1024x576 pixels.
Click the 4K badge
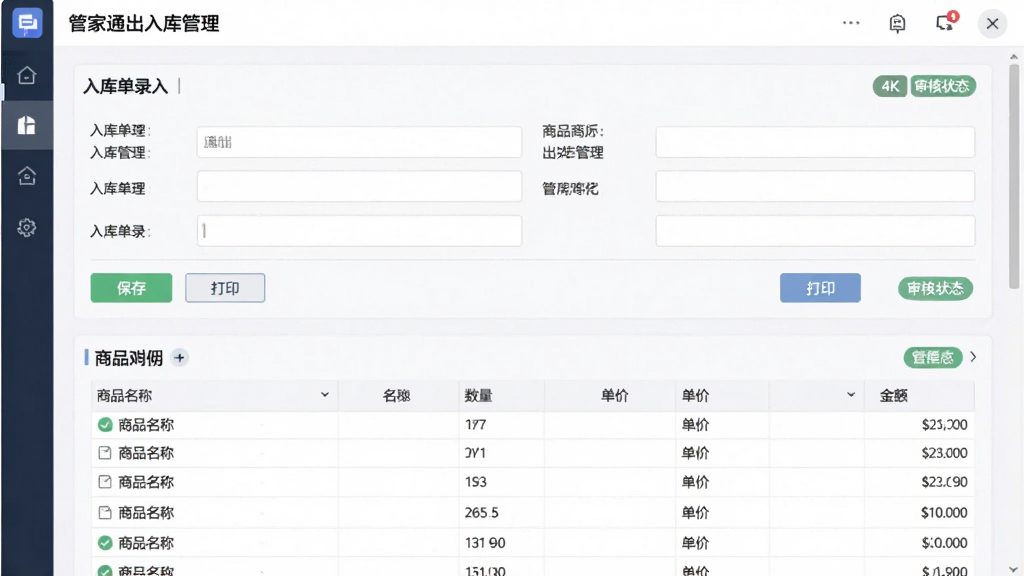point(889,86)
